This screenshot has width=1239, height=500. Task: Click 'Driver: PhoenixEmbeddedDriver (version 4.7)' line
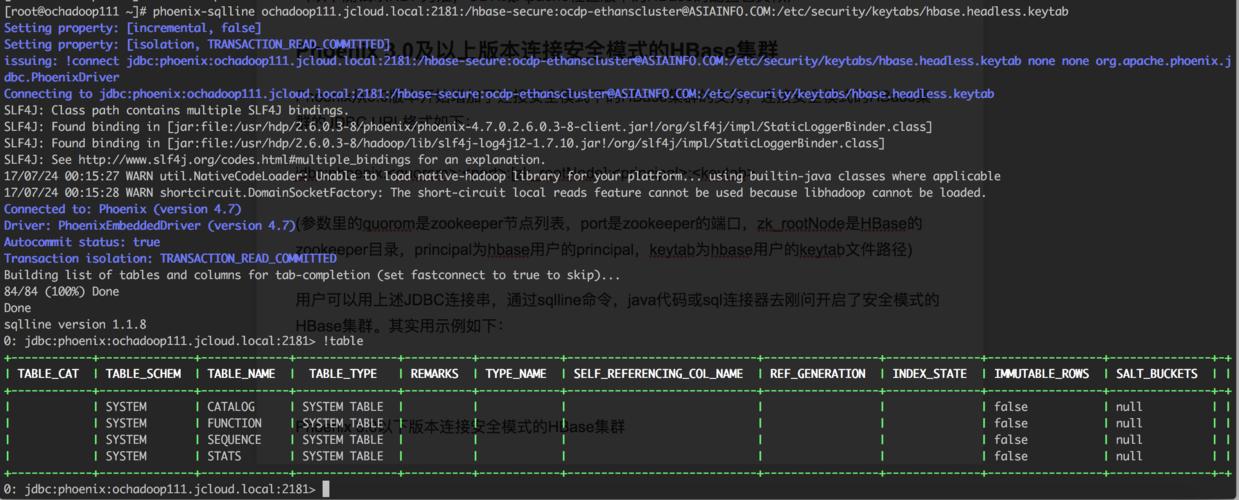click(150, 226)
